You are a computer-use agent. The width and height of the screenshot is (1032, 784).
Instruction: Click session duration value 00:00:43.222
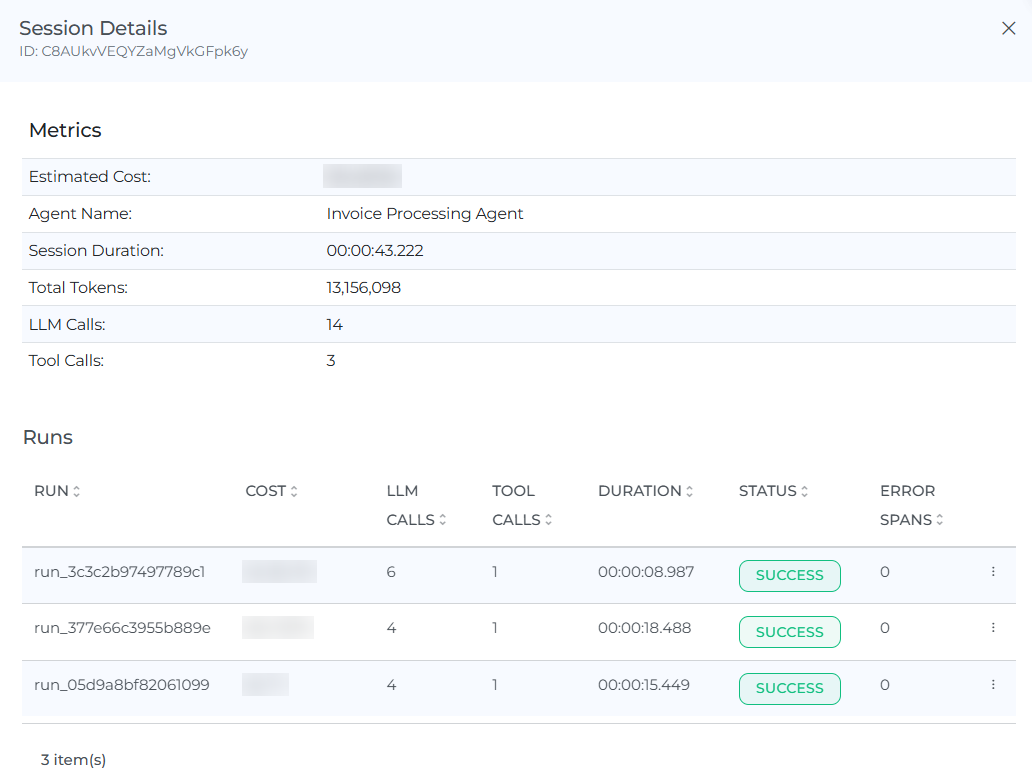(x=375, y=251)
